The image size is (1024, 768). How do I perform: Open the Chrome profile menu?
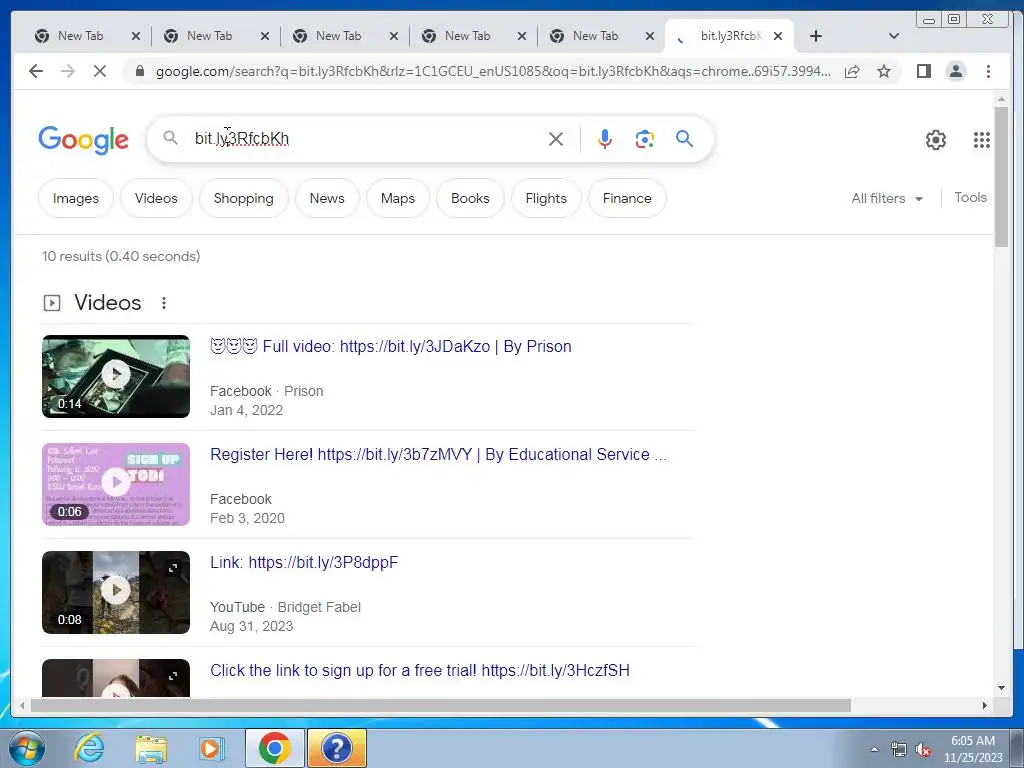955,71
